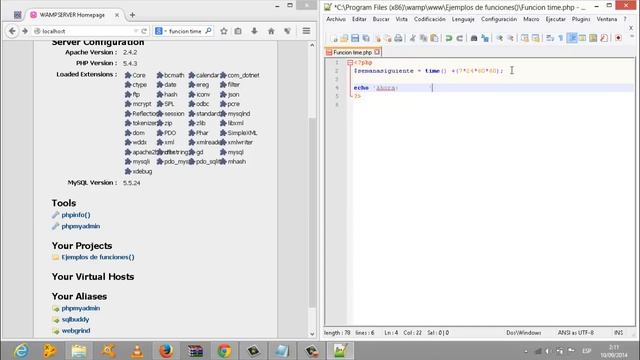640x360 pixels.
Task: Open Find with the binoculars icon
Action: (x=474, y=38)
